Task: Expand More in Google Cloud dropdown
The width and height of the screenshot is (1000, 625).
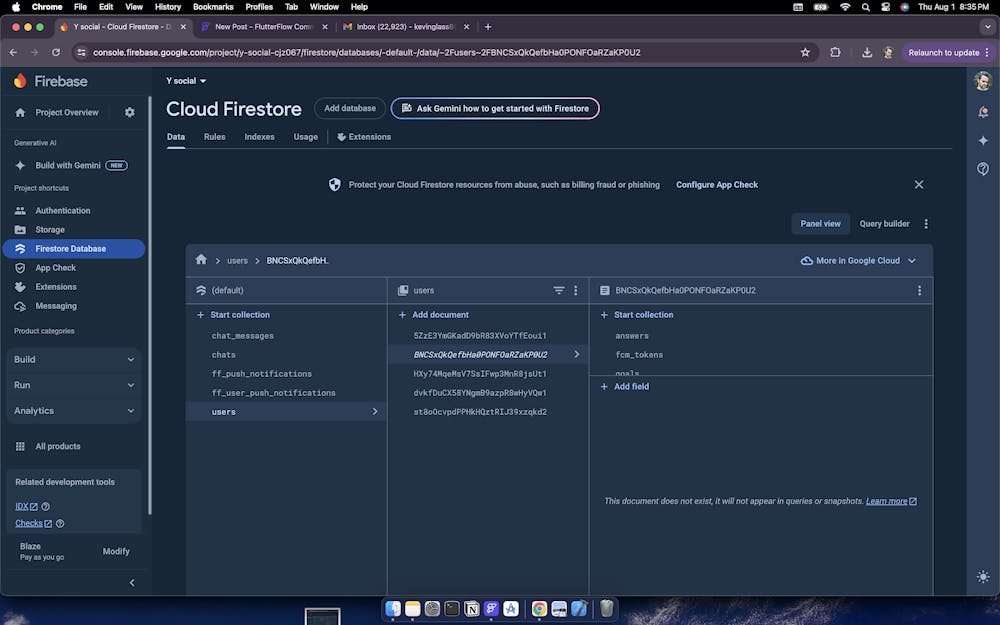Action: [858, 260]
